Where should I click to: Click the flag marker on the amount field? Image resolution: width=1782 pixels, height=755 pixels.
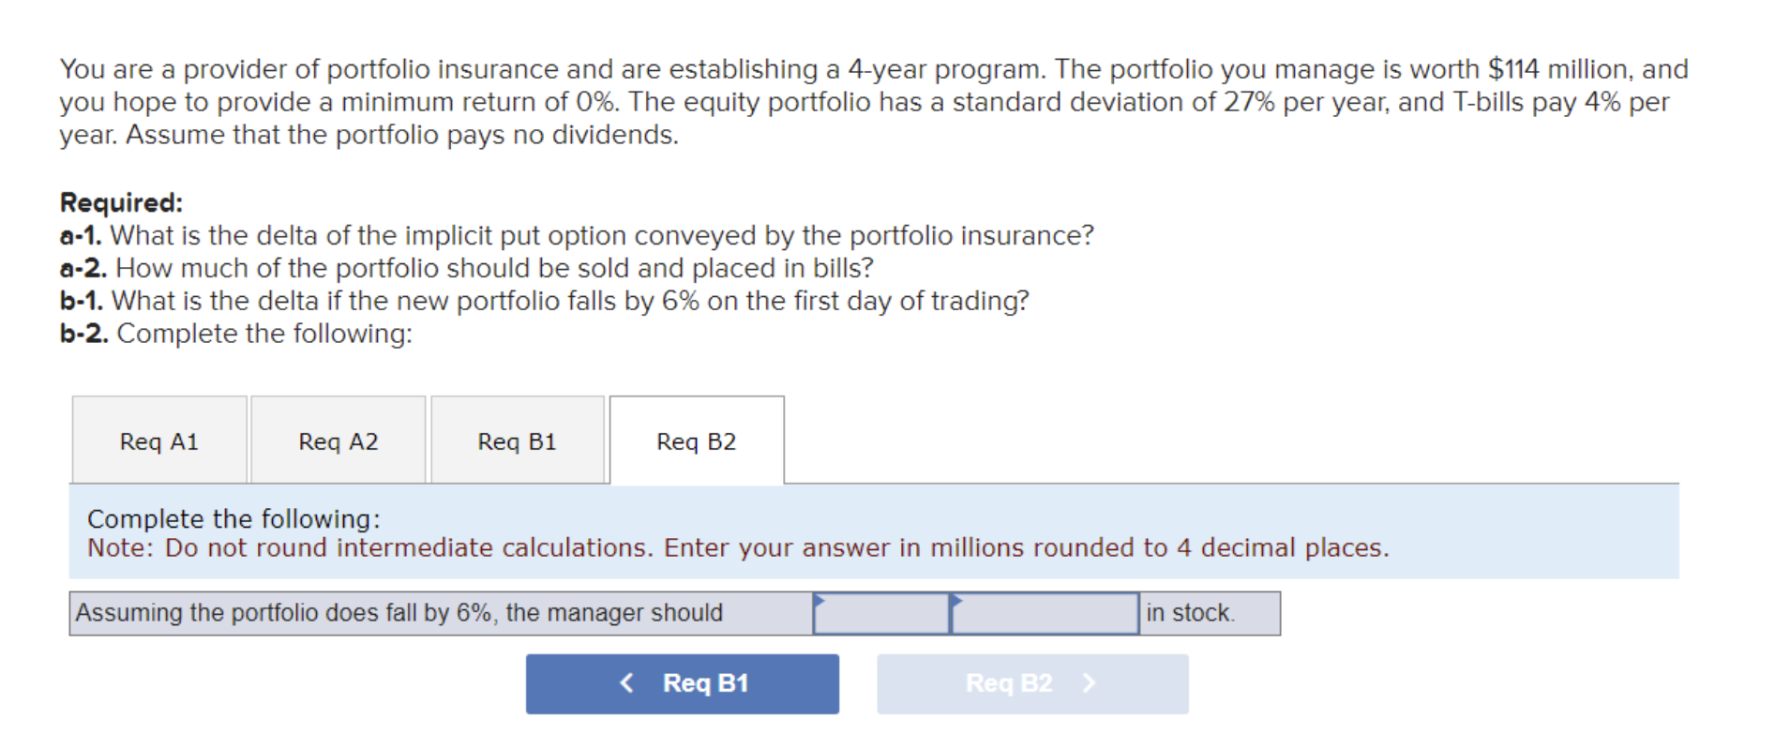click(957, 600)
